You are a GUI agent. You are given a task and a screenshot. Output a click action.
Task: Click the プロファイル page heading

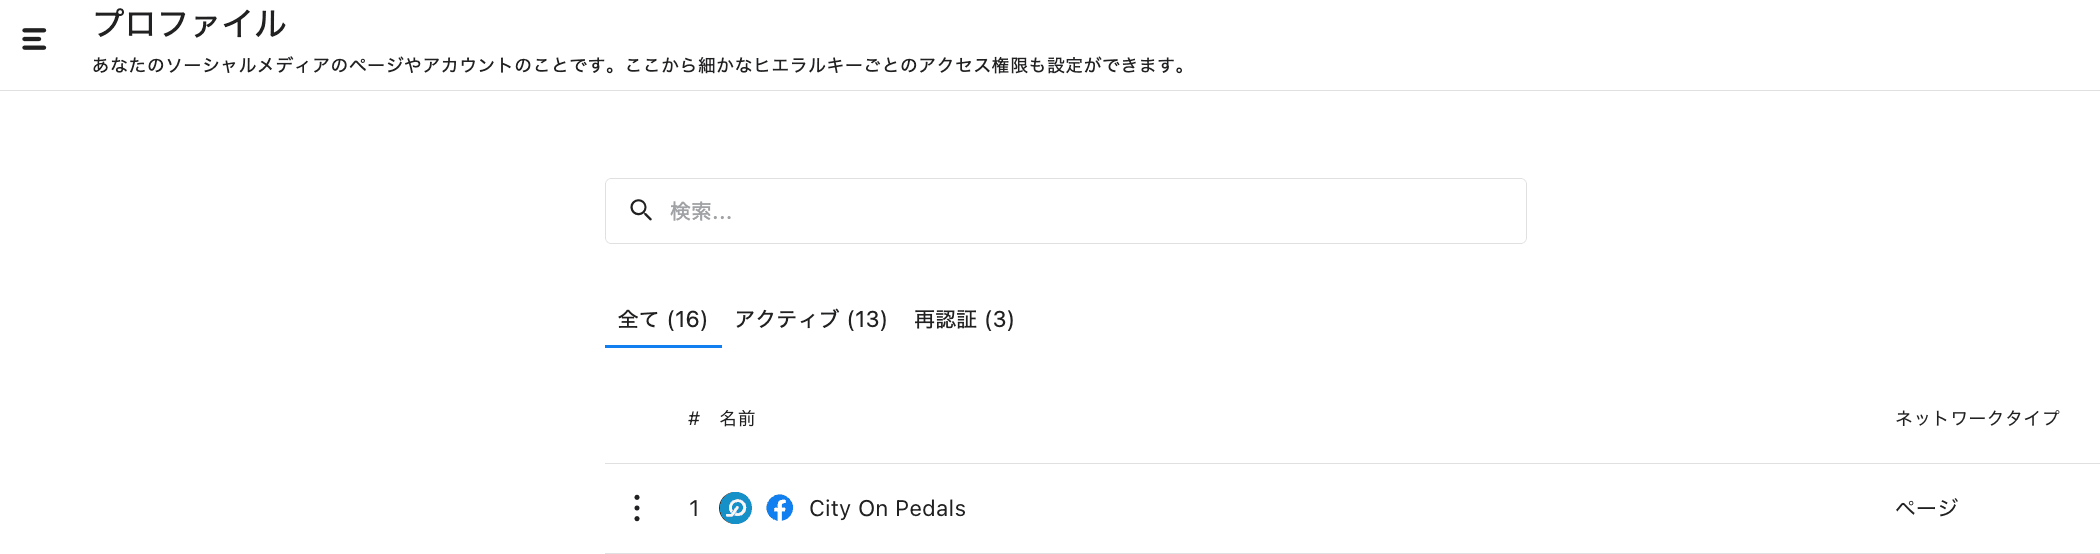coord(189,24)
